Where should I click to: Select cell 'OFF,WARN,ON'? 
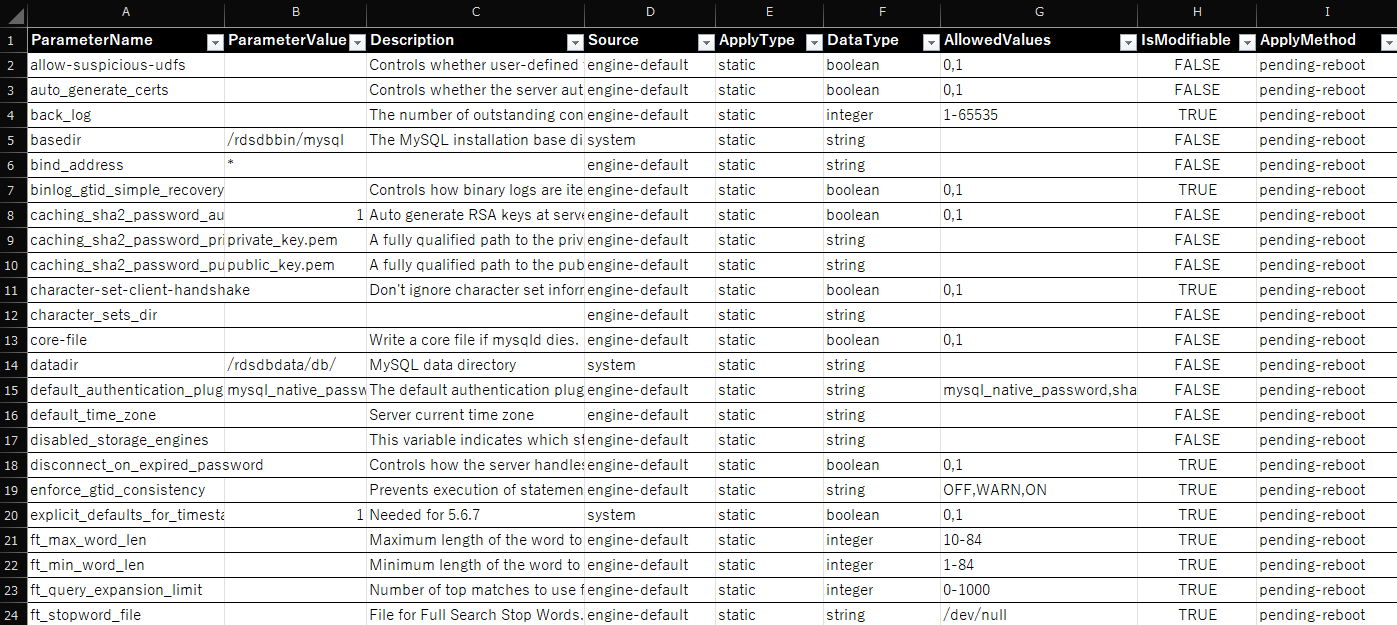(1039, 490)
